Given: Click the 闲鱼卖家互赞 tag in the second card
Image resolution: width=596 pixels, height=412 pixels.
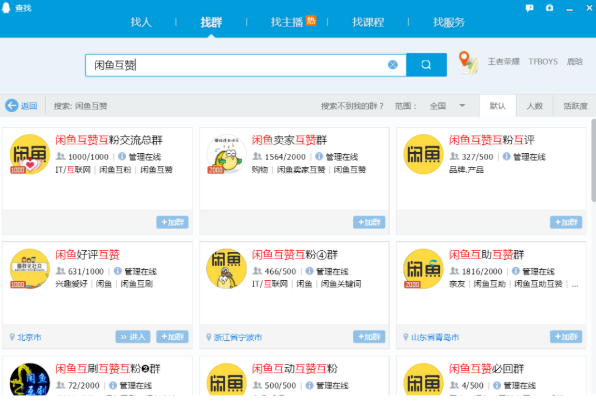Looking at the screenshot, I should click(301, 170).
